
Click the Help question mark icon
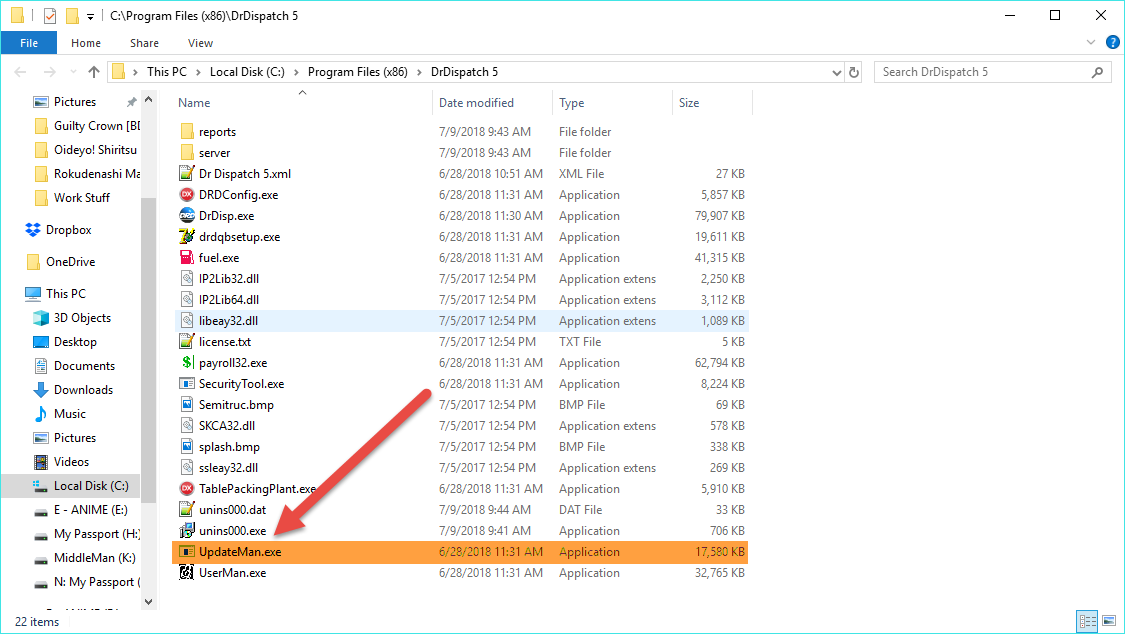pos(1113,42)
